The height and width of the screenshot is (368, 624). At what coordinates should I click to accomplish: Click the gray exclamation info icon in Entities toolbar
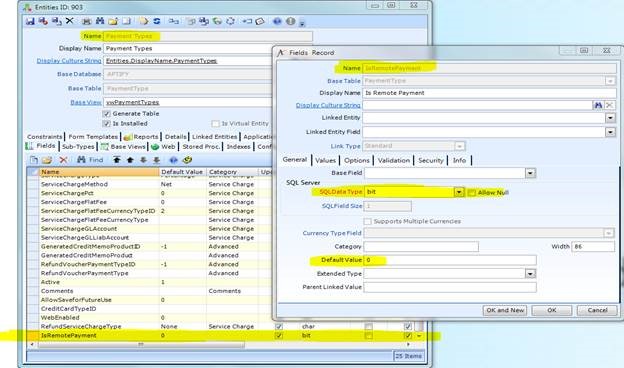(x=291, y=21)
